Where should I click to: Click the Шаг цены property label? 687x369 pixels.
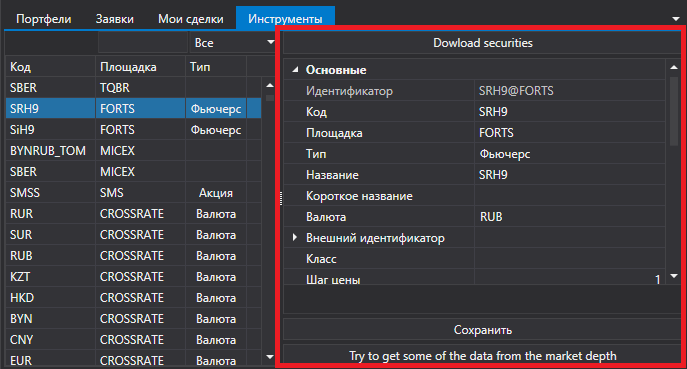point(333,280)
